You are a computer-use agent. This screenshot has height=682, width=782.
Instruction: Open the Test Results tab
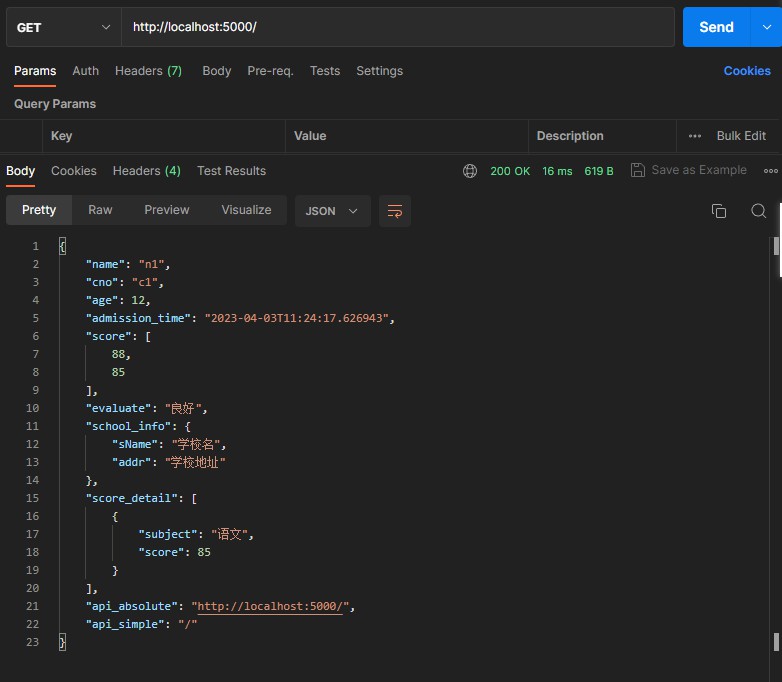(231, 171)
